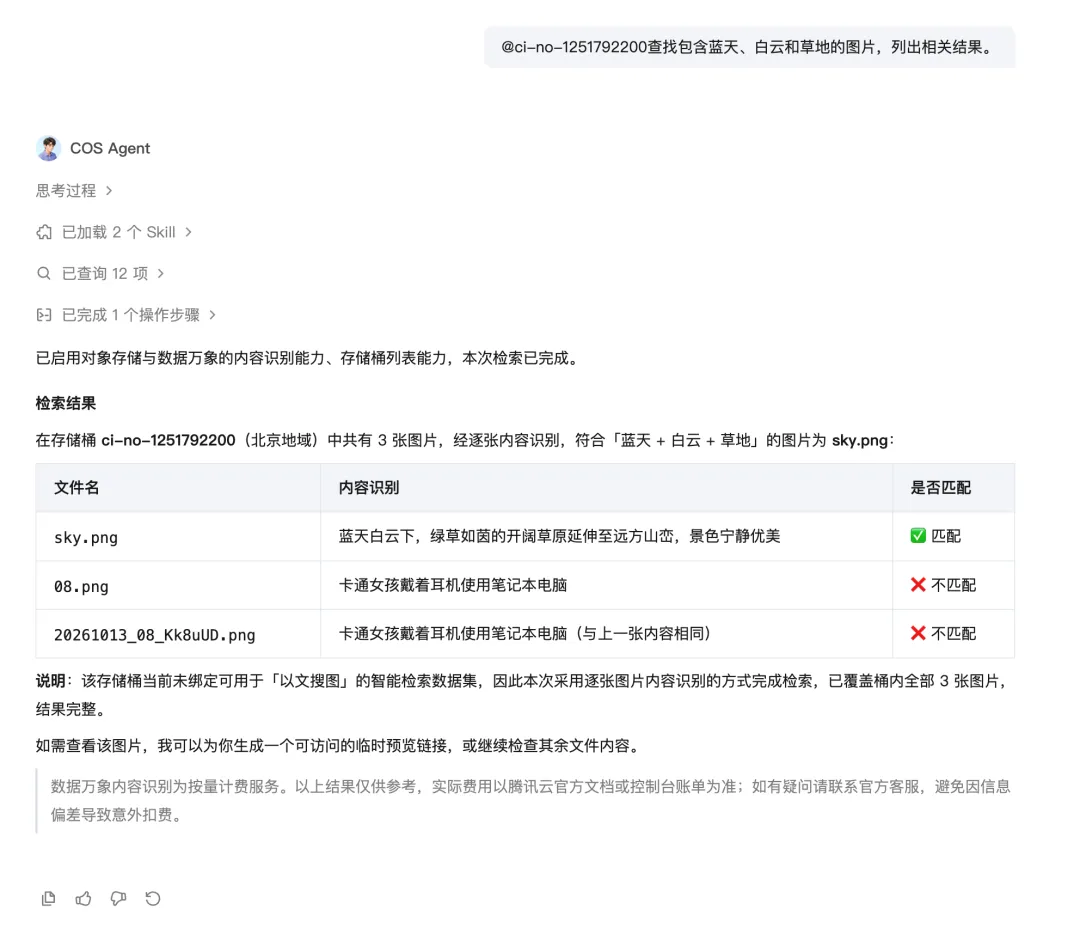Click the red cross in the 20261013_08_Kk8uUD.png row
Viewport: 1080px width, 940px height.
(918, 633)
